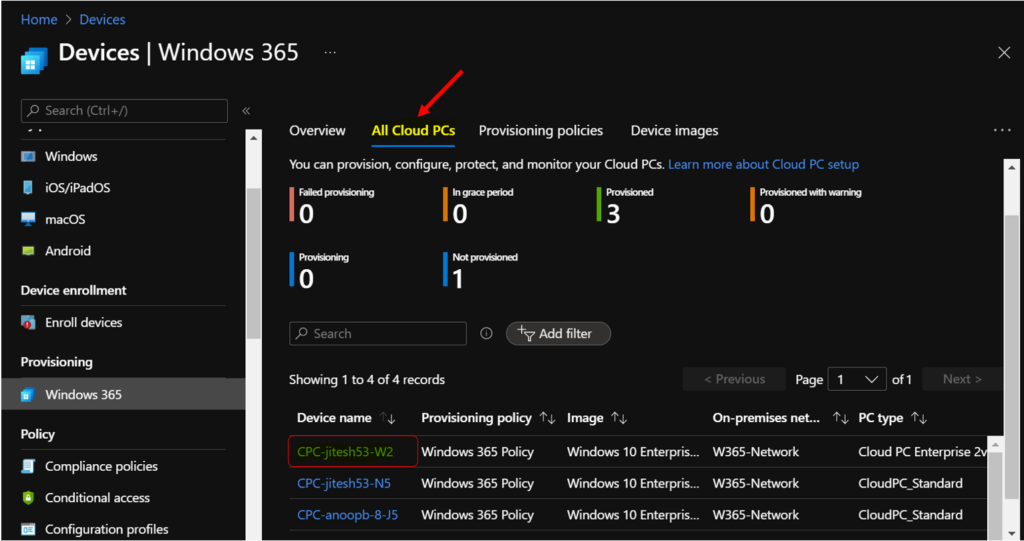Click CloudPC_Standard in the CPC-anoopb-8-J5 row
The height and width of the screenshot is (541, 1024).
click(910, 515)
